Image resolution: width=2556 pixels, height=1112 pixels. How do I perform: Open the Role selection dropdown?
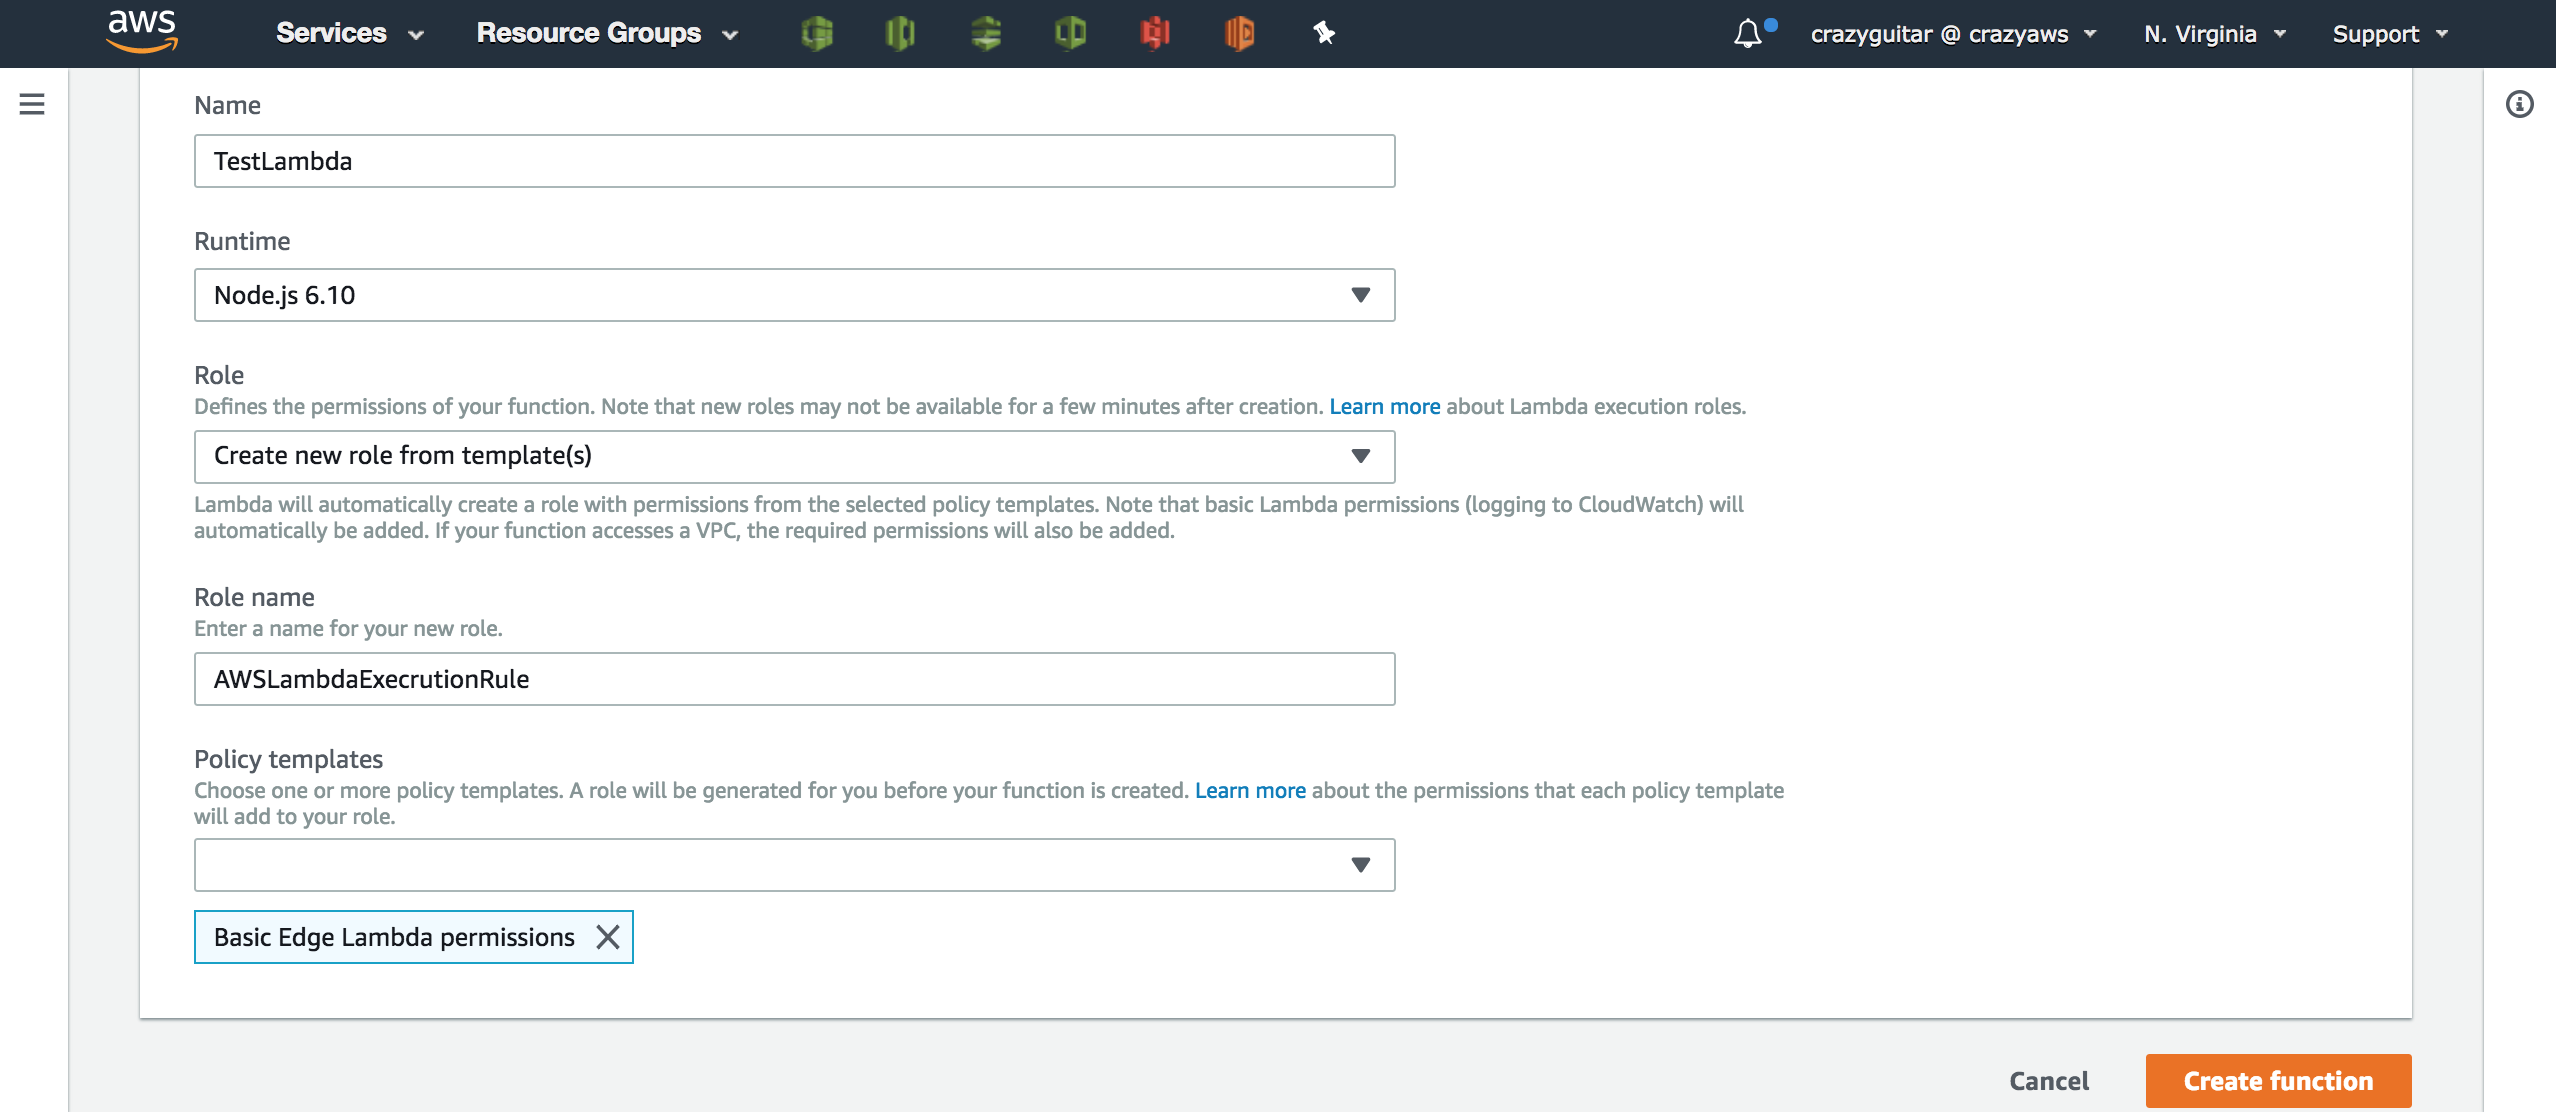794,456
